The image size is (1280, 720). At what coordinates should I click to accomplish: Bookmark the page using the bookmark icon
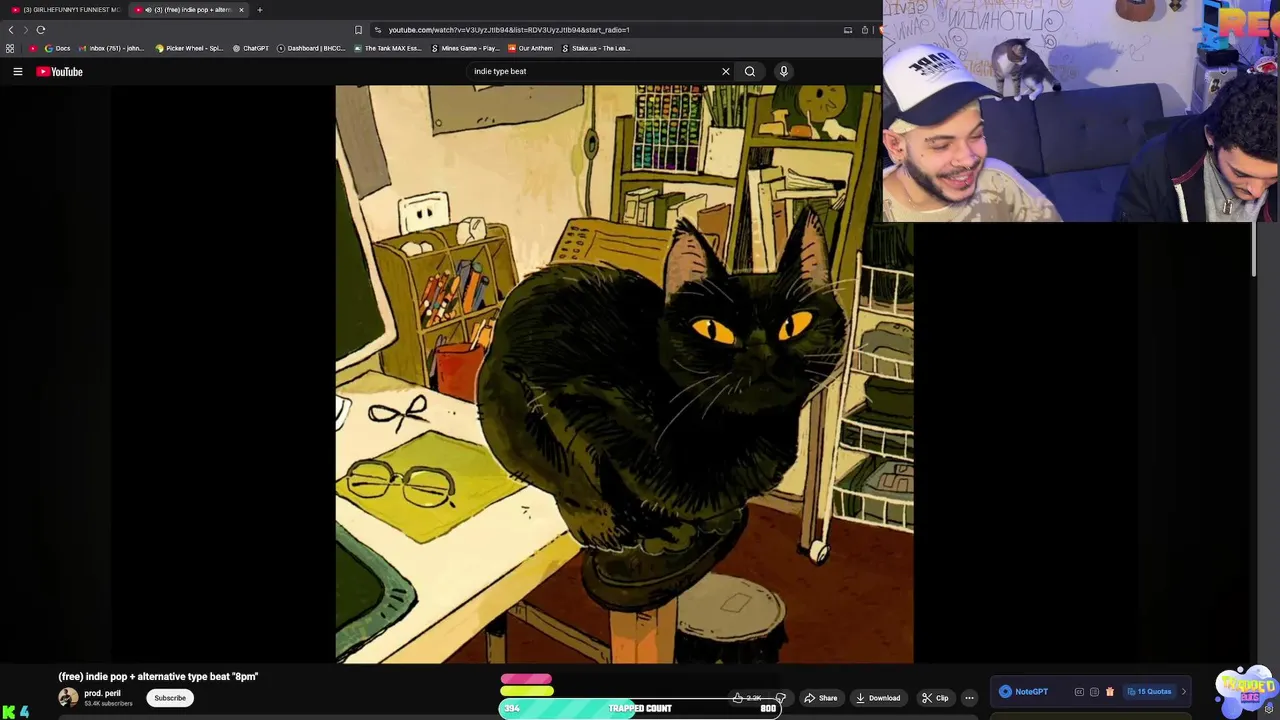(358, 30)
